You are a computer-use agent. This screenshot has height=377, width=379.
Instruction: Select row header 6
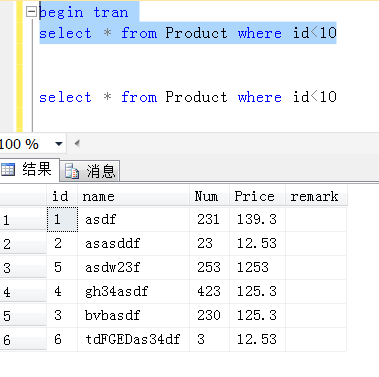[23, 340]
